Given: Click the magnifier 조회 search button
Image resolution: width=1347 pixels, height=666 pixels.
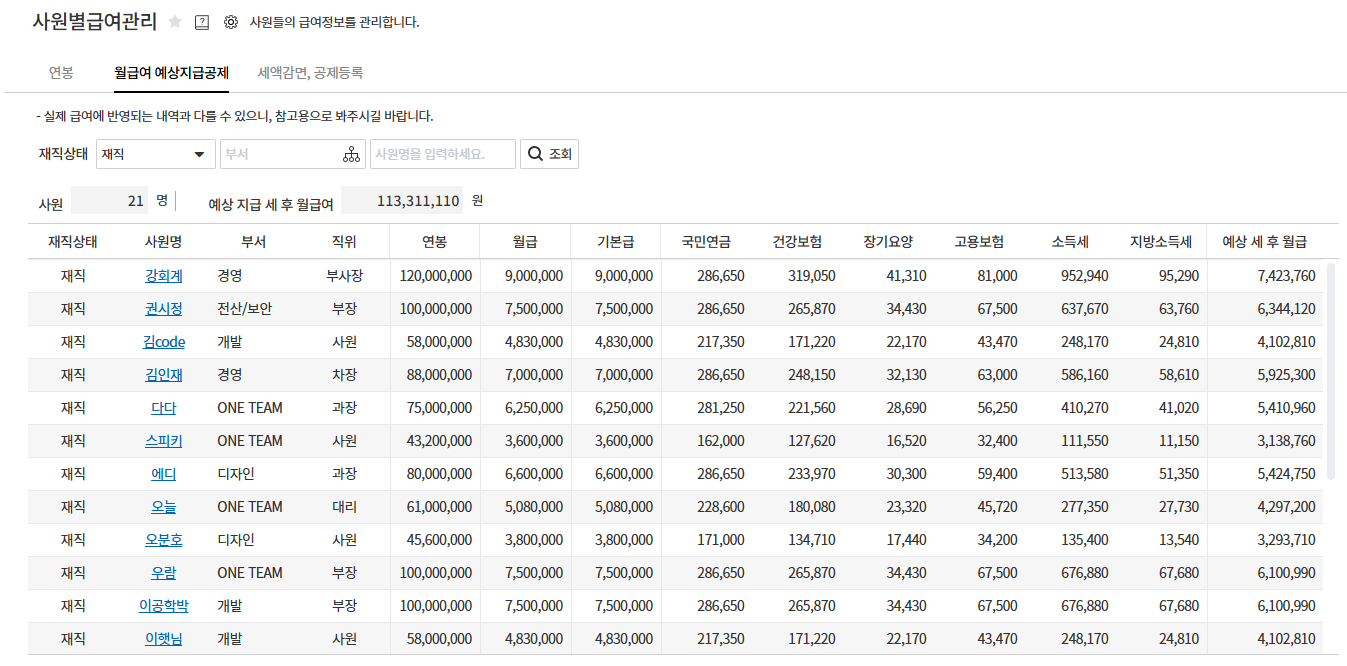Looking at the screenshot, I should (x=549, y=154).
